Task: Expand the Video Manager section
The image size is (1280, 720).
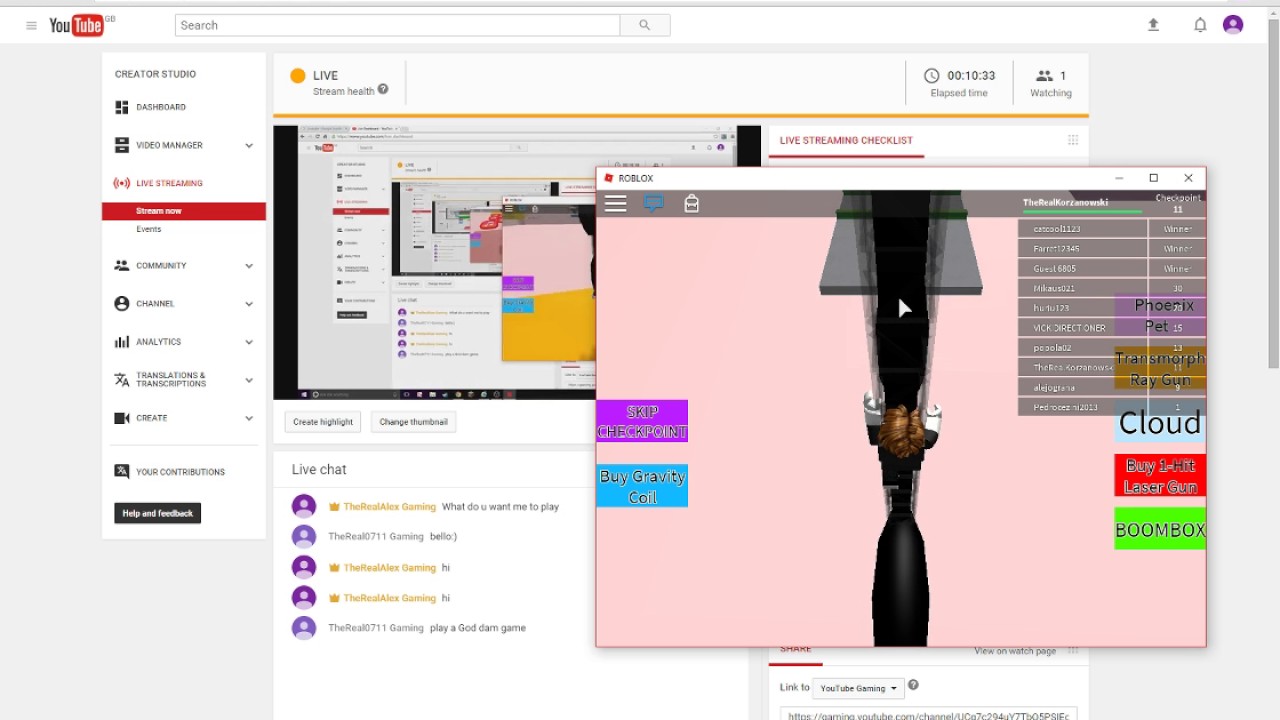Action: (249, 145)
